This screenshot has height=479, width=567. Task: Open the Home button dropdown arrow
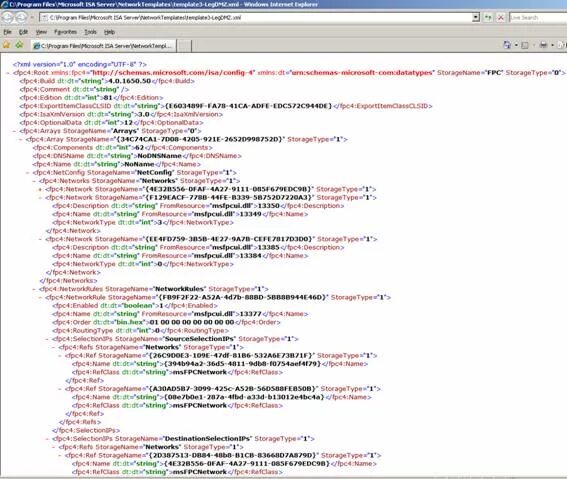coord(516,45)
